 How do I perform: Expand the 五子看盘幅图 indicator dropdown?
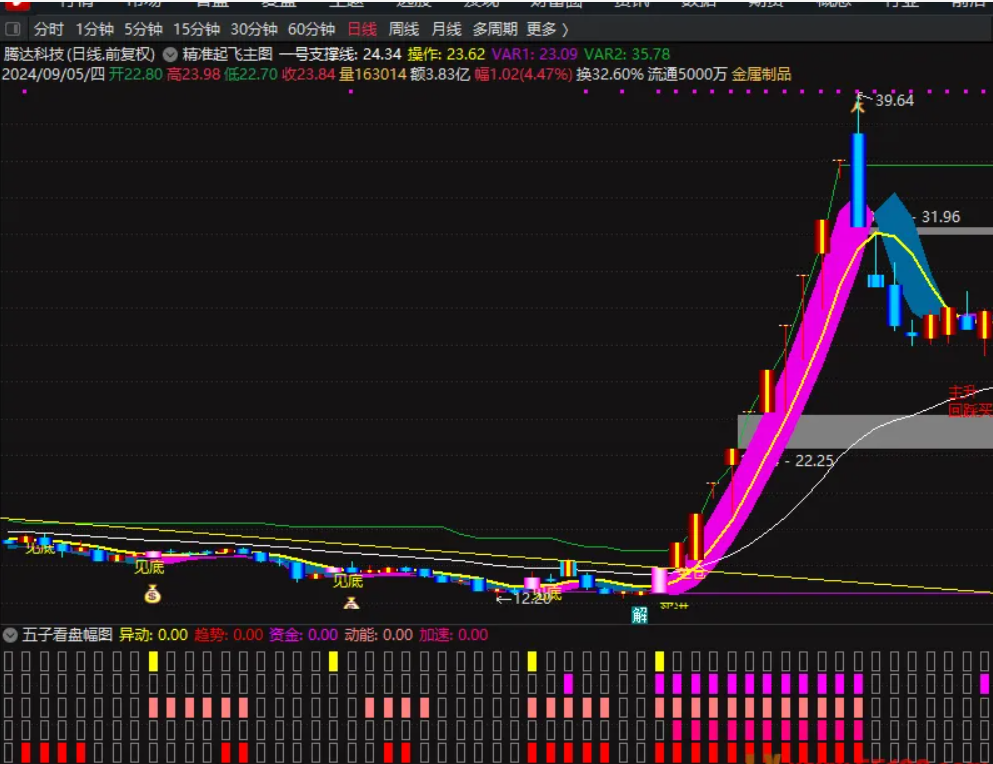click(x=10, y=635)
